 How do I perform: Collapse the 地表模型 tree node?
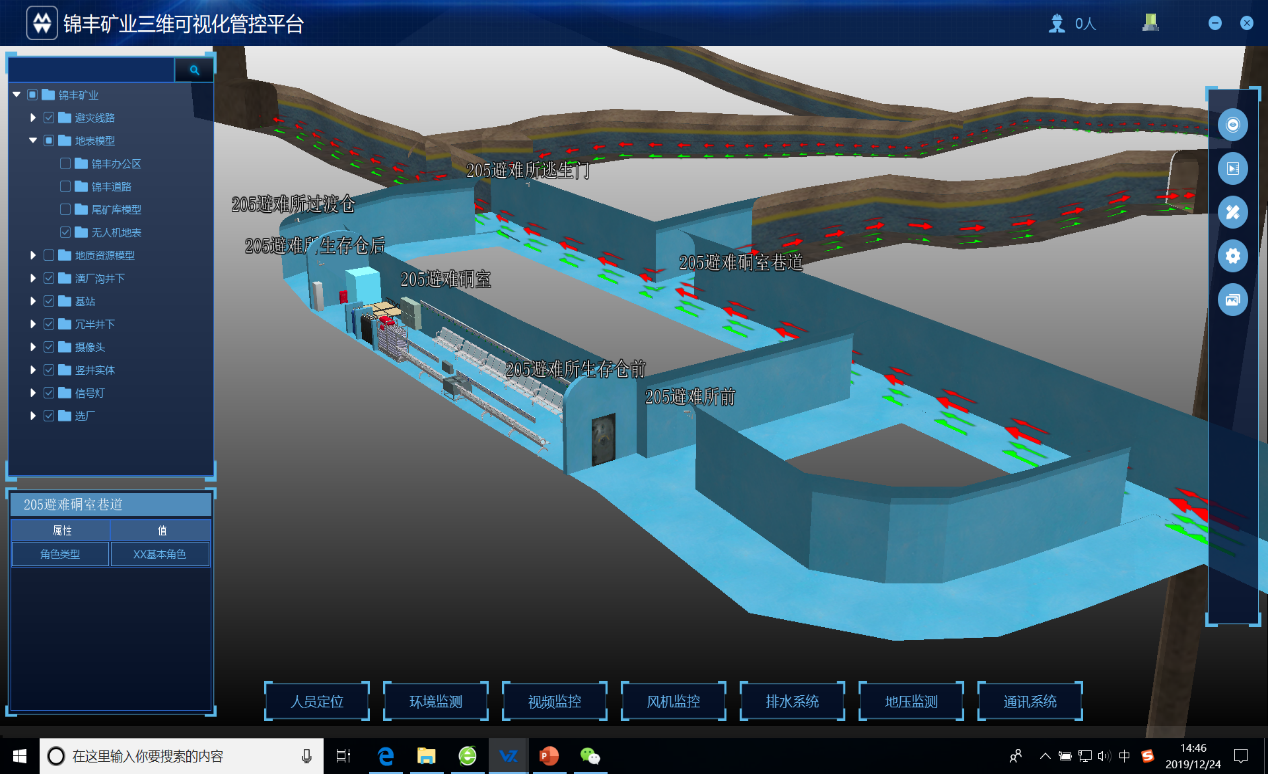[x=33, y=141]
